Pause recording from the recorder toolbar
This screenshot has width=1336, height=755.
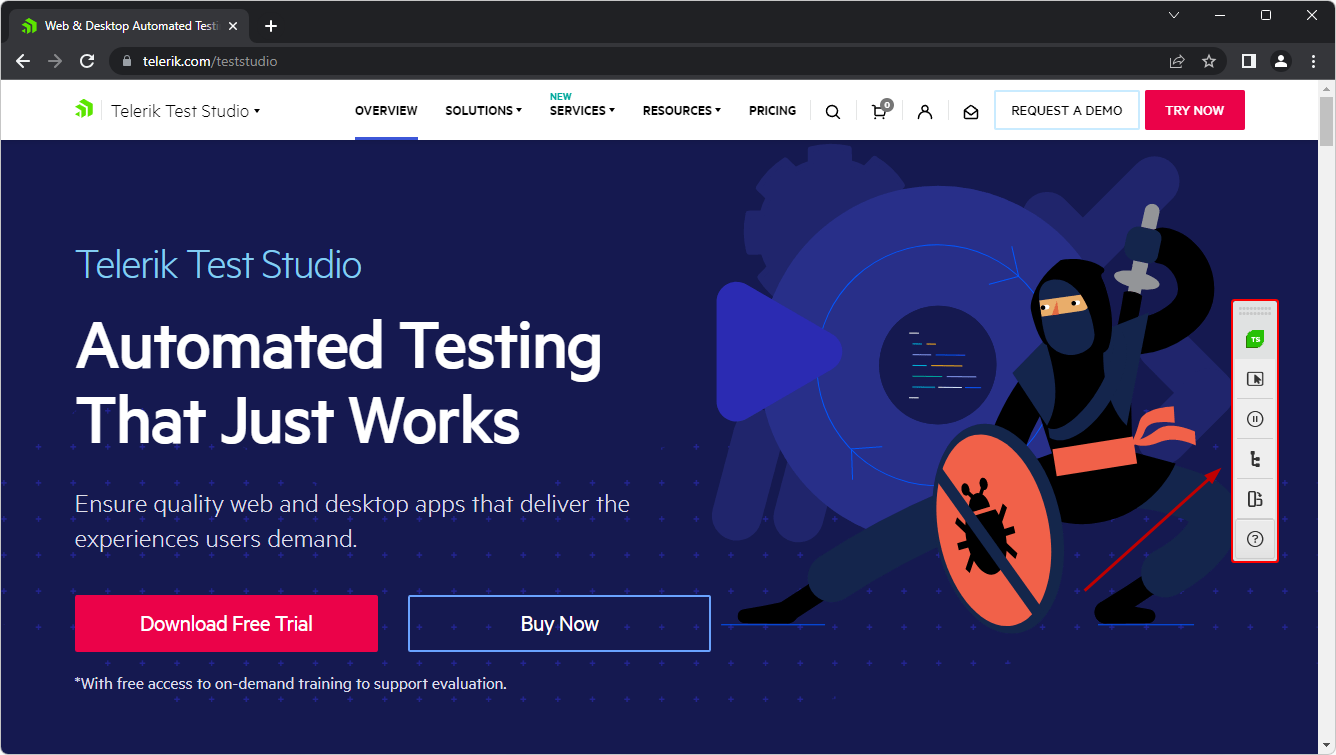[x=1255, y=419]
